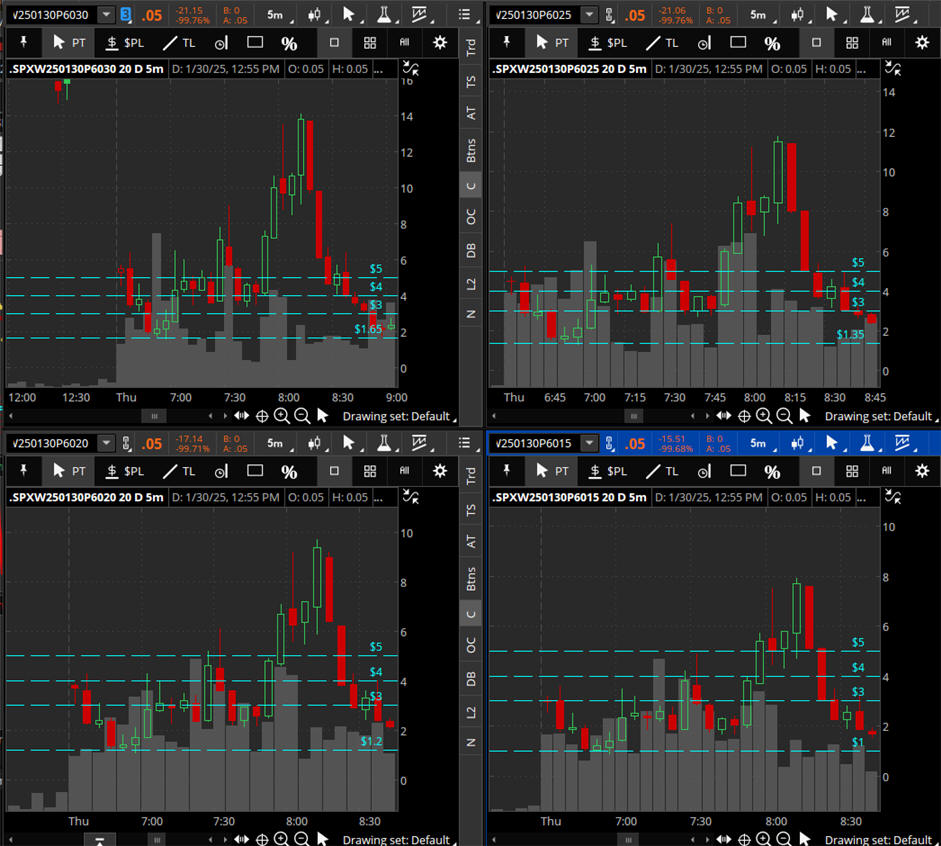Expand the symbol dropdown next to P6020

coord(106,443)
